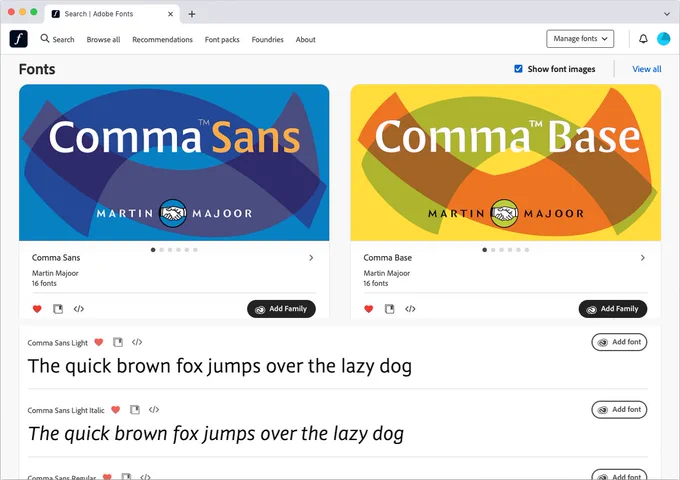Screen dimensions: 680x480
Task: Add font Comma Sans Light Italic
Action: (x=619, y=409)
